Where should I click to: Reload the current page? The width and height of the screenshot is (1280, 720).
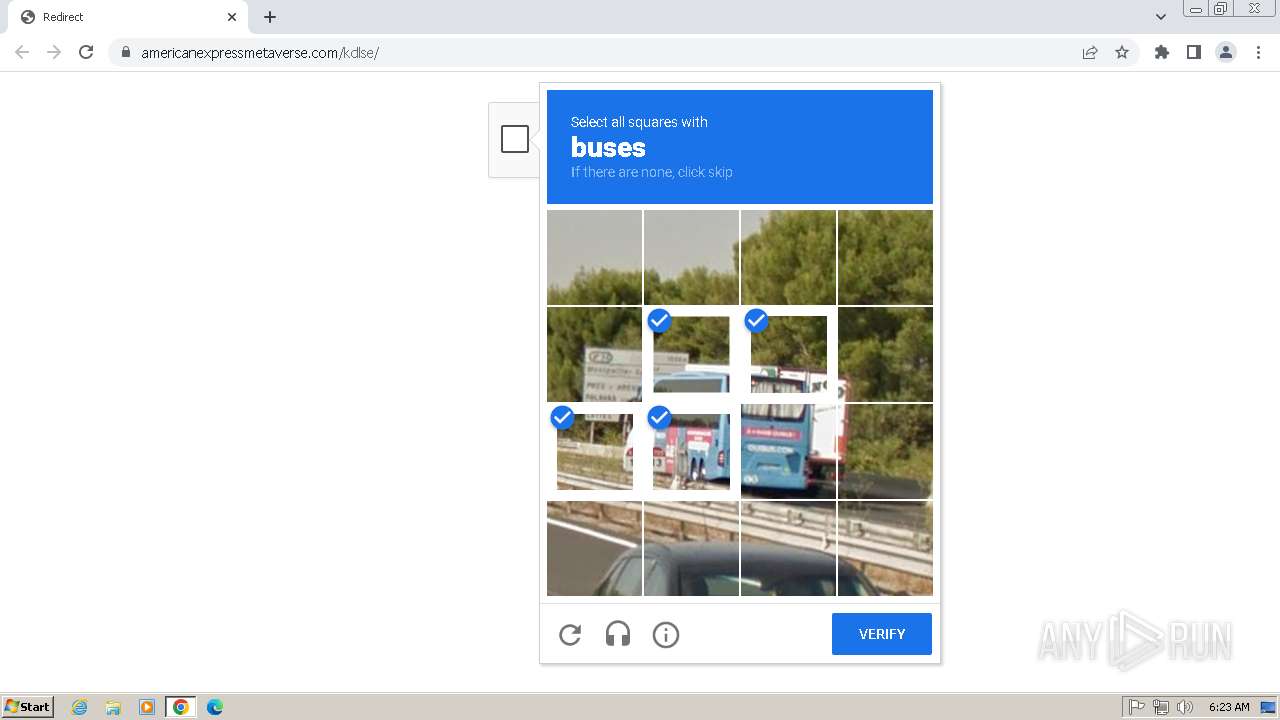[x=86, y=52]
